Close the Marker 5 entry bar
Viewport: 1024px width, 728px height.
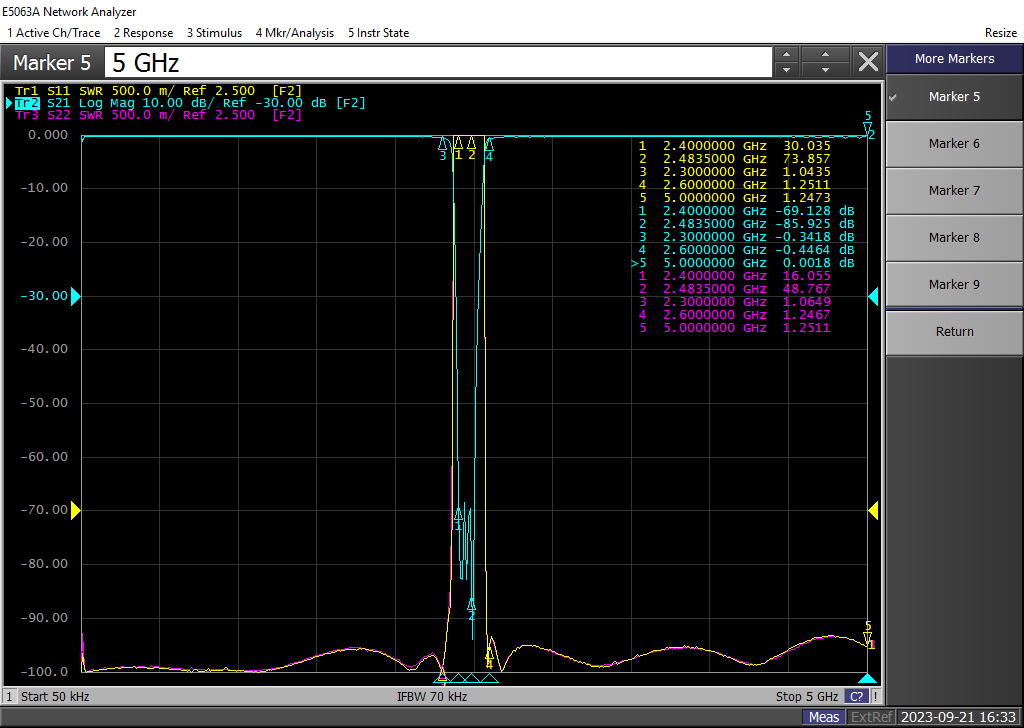click(868, 62)
